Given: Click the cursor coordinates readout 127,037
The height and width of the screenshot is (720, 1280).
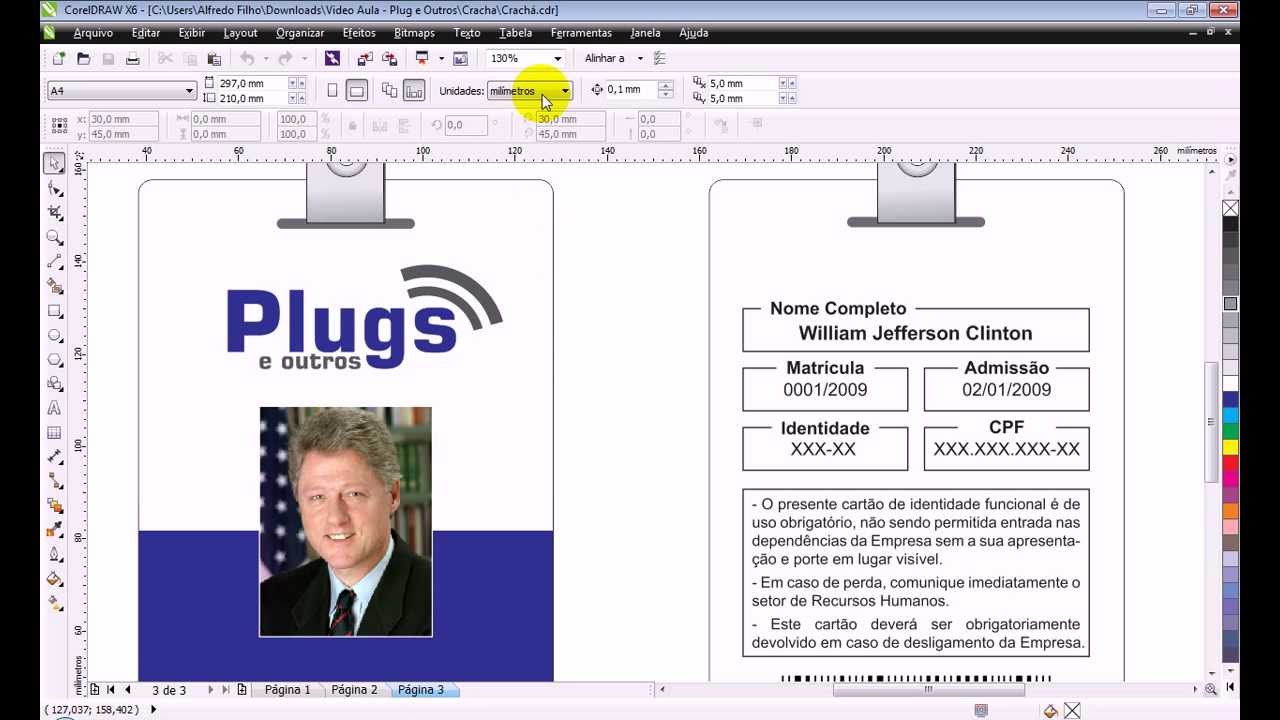Looking at the screenshot, I should pyautogui.click(x=90, y=710).
